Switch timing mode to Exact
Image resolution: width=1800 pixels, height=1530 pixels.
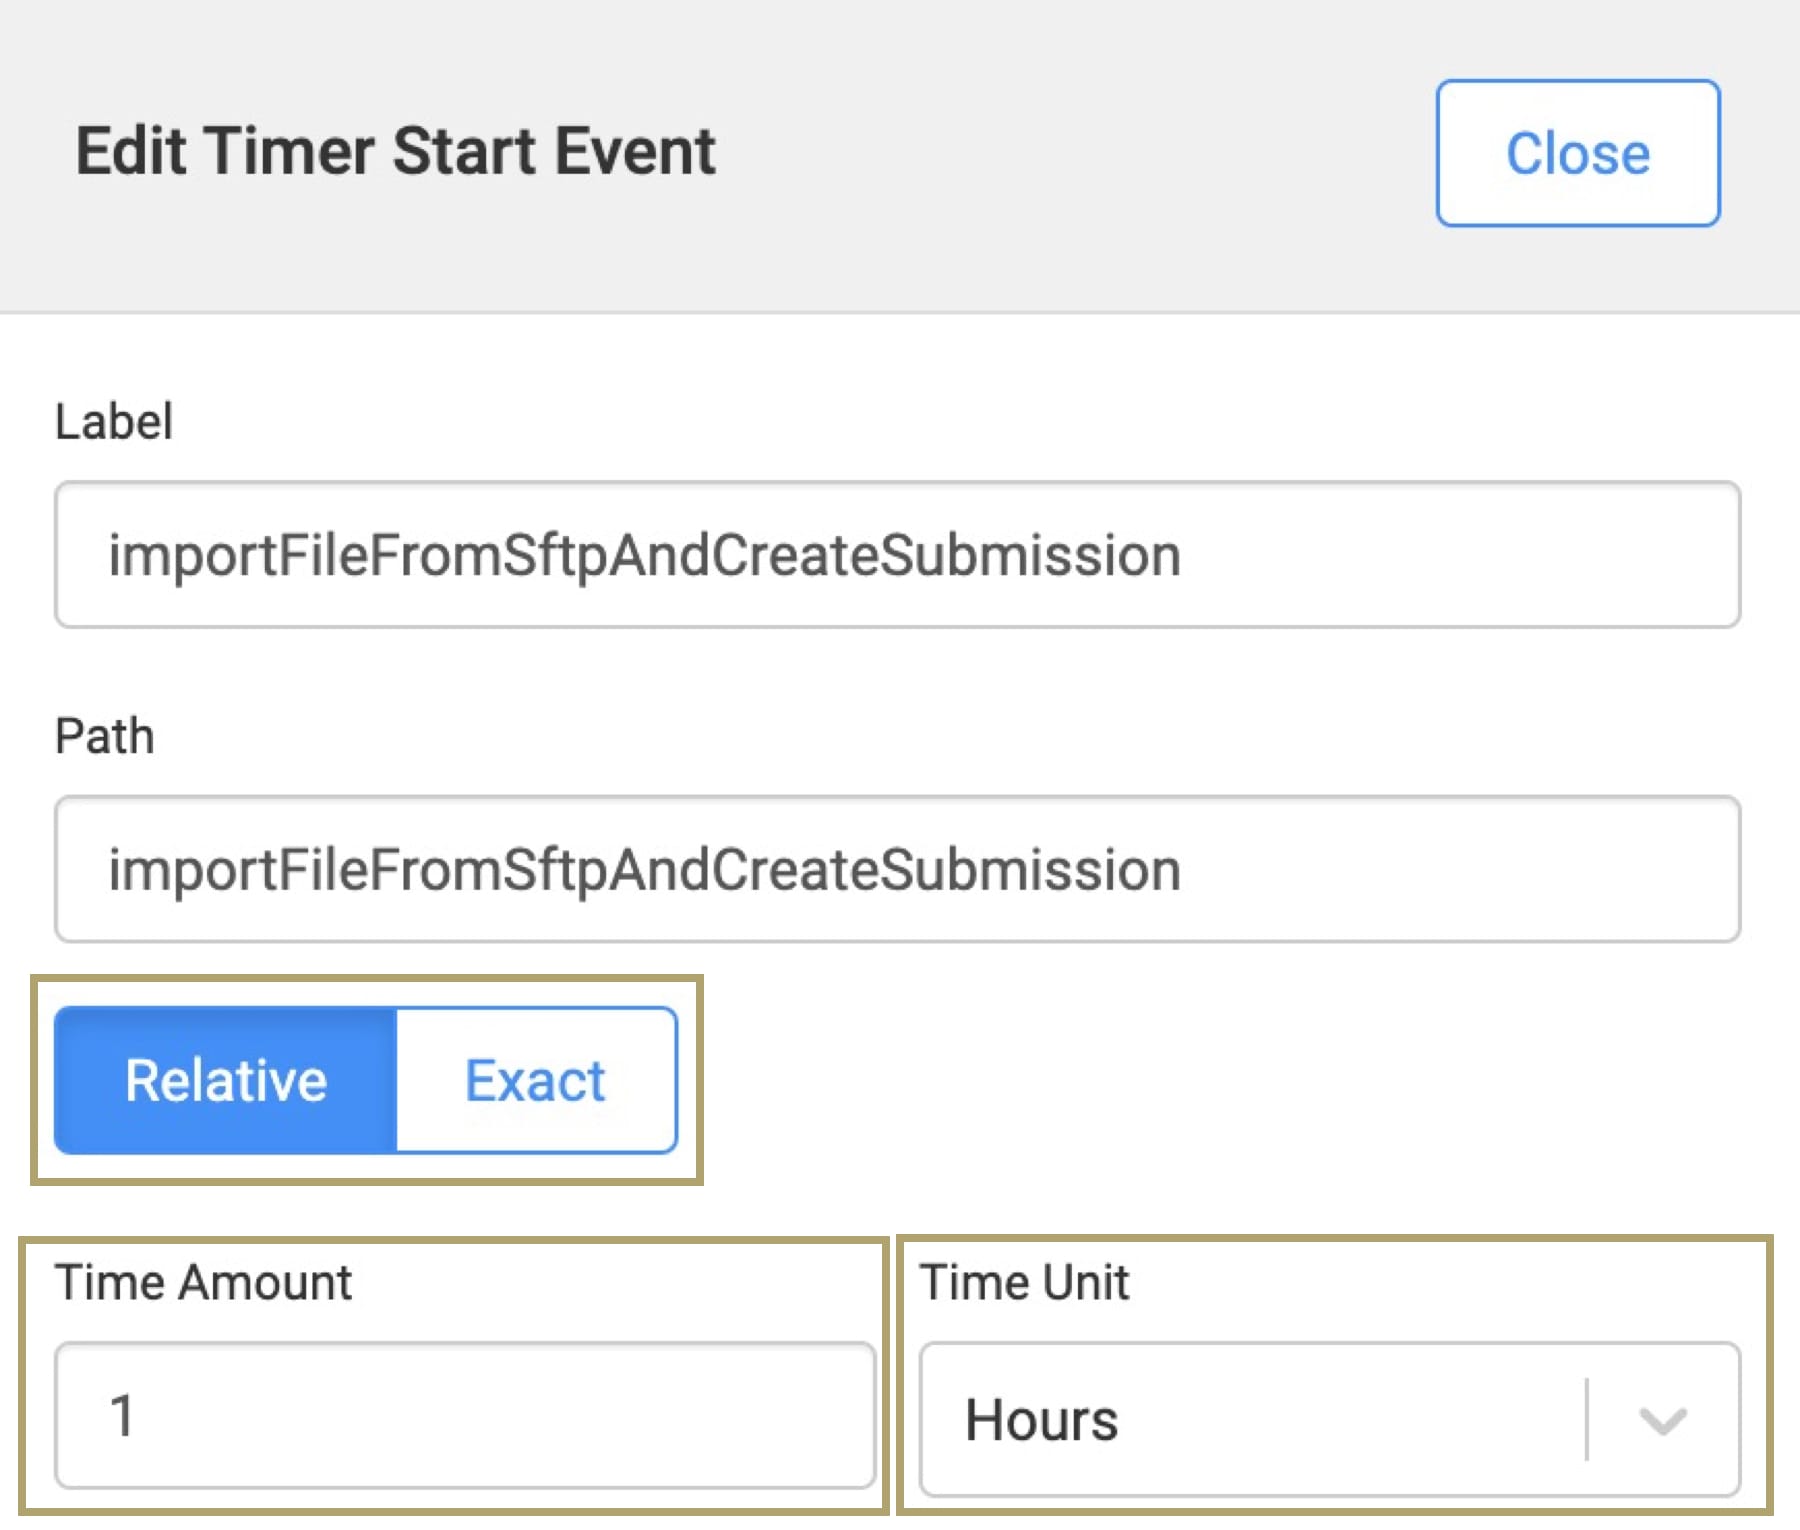tap(536, 1081)
